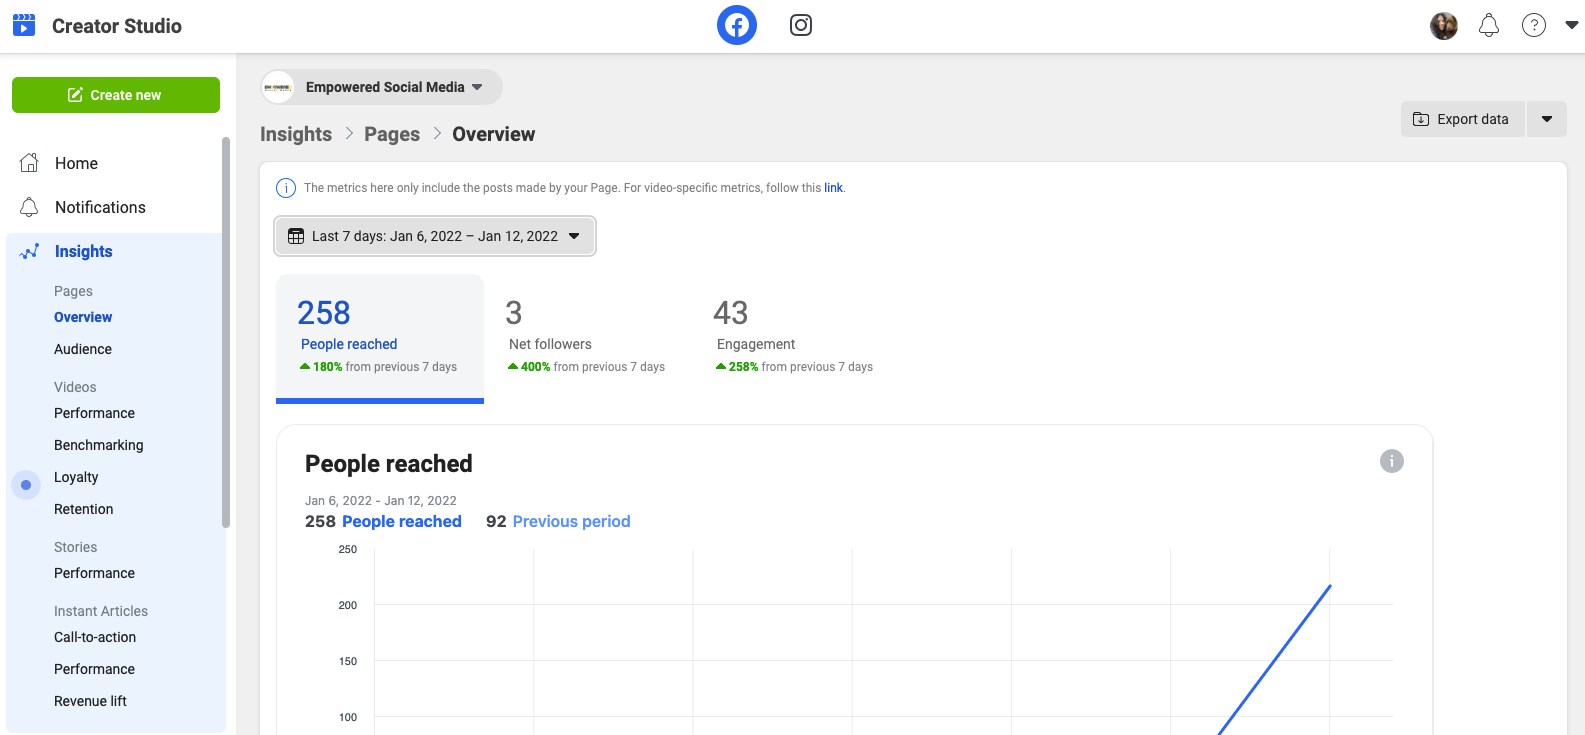Open Retention in sidebar
Image resolution: width=1585 pixels, height=735 pixels.
(84, 509)
